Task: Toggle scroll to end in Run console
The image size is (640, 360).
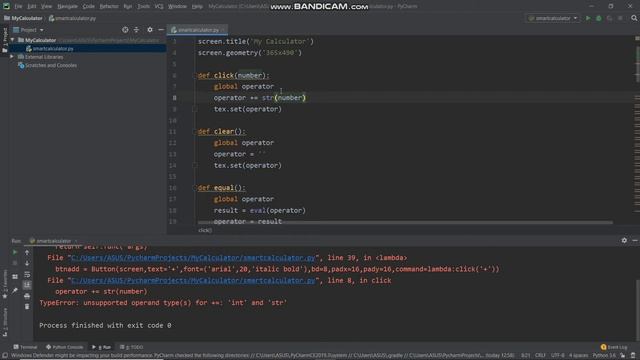Action: [27, 285]
